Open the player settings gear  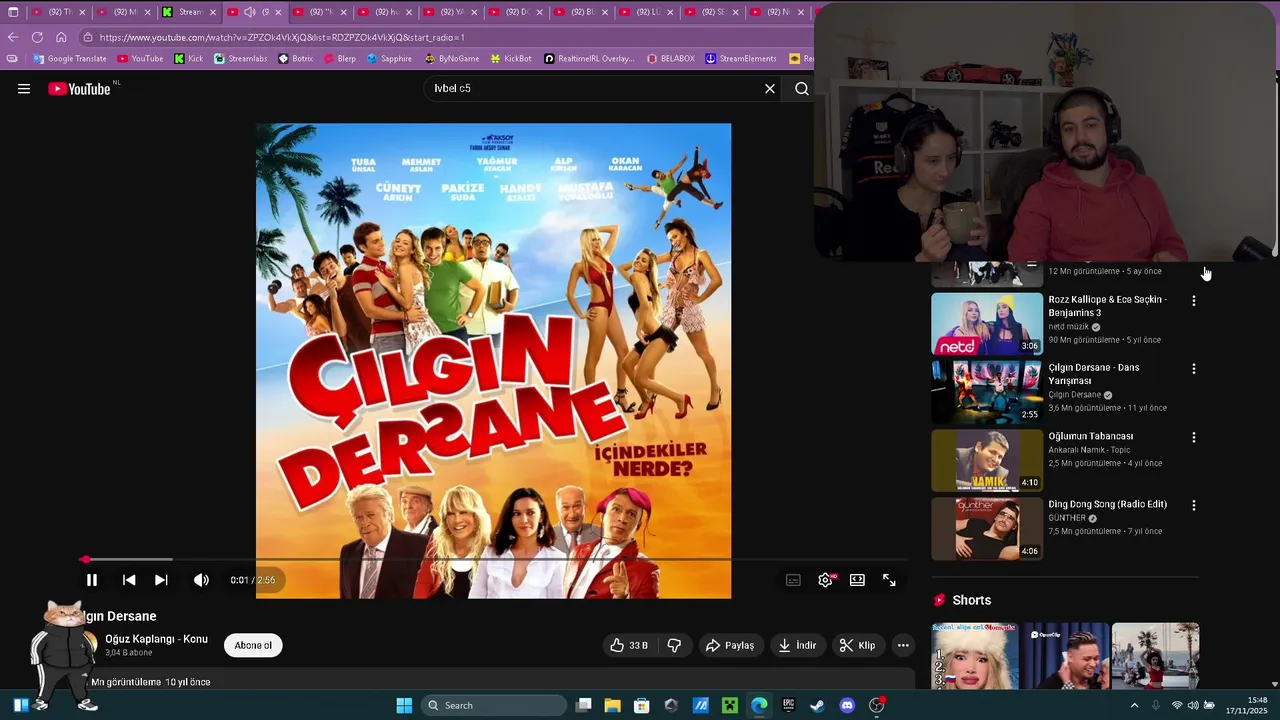[825, 580]
